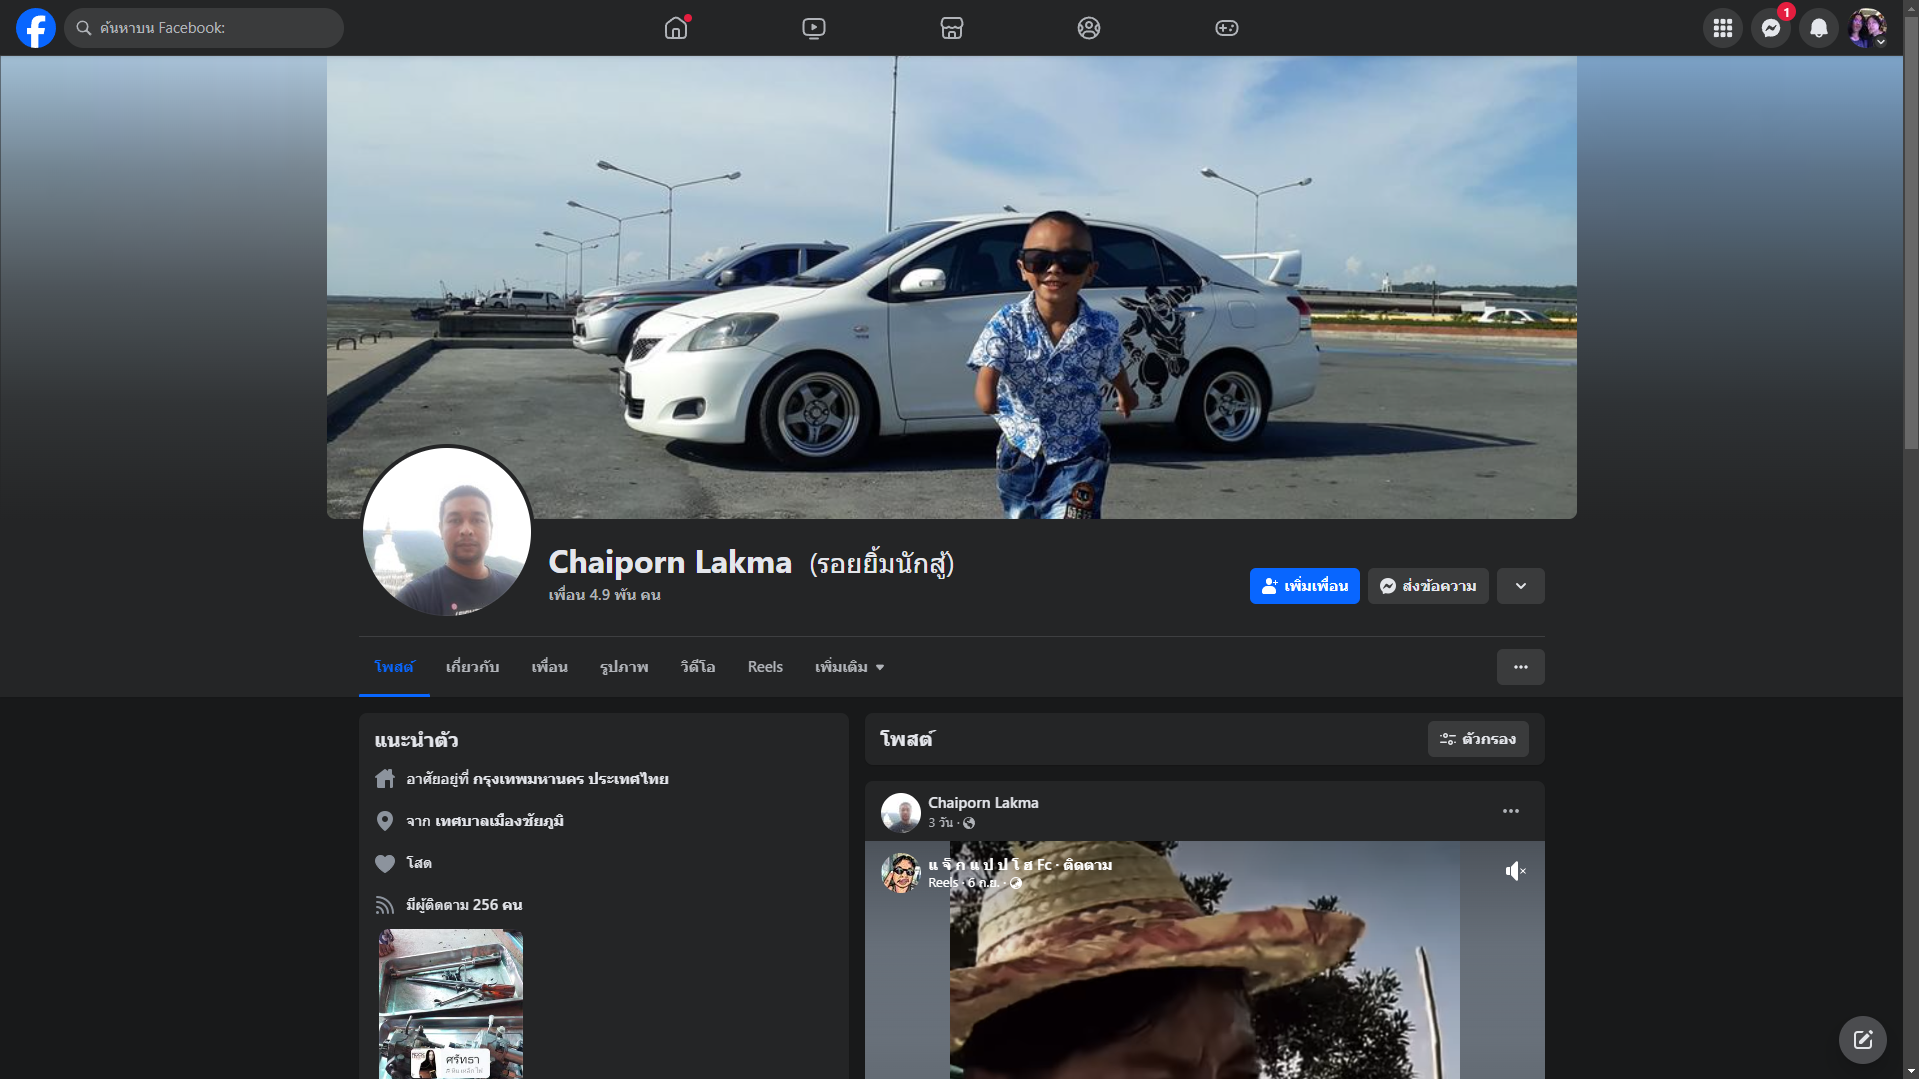This screenshot has width=1919, height=1079.
Task: Open the apps grid menu
Action: point(1722,28)
